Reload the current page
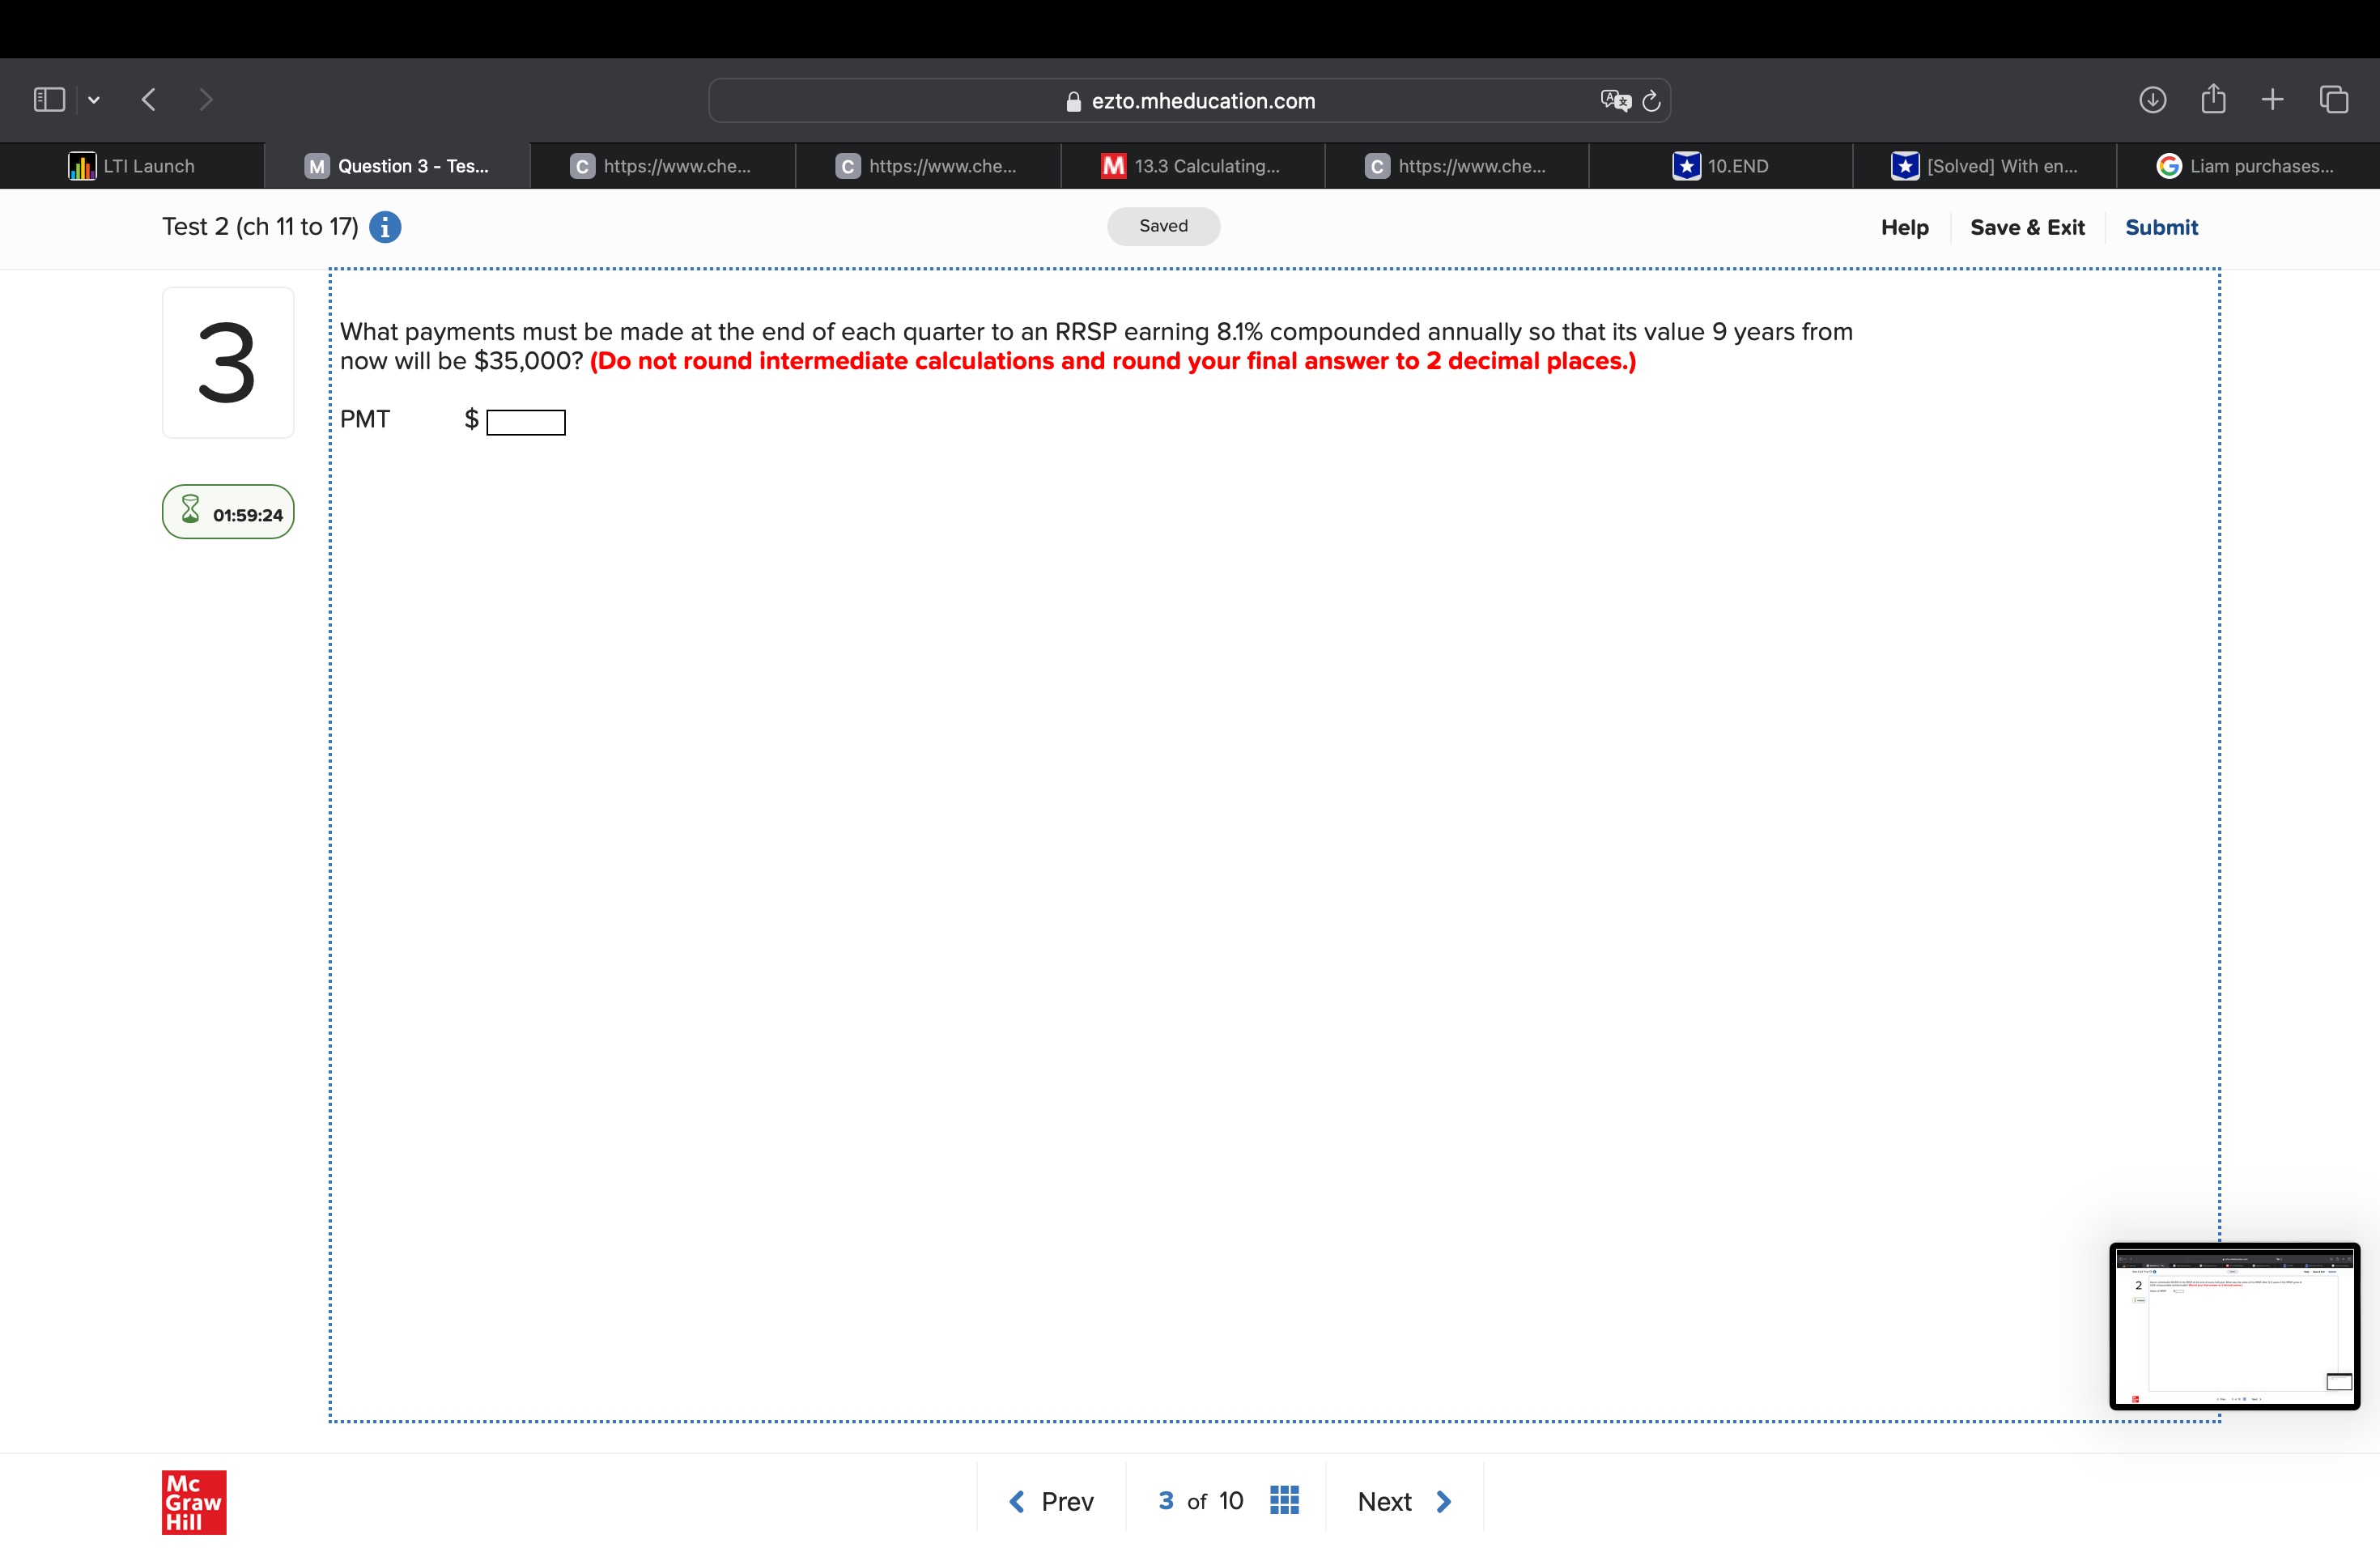Image resolution: width=2380 pixels, height=1548 pixels. tap(1650, 100)
